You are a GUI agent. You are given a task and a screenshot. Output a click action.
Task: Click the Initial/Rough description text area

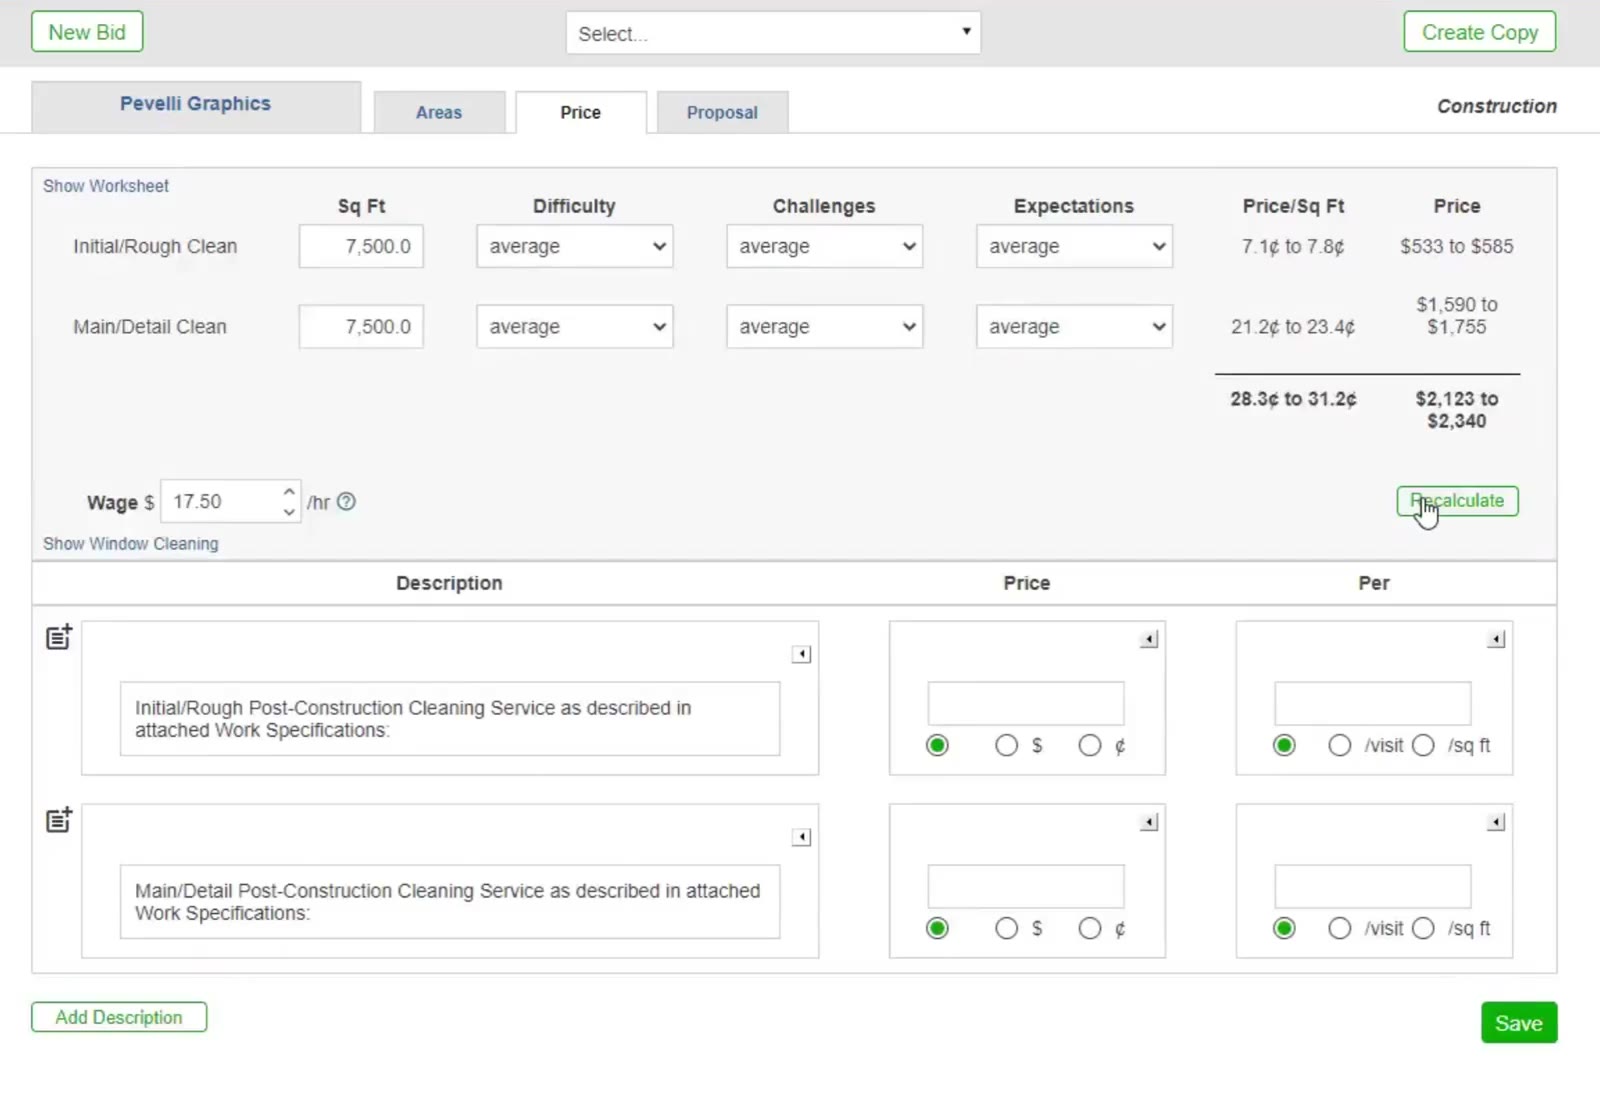(450, 719)
